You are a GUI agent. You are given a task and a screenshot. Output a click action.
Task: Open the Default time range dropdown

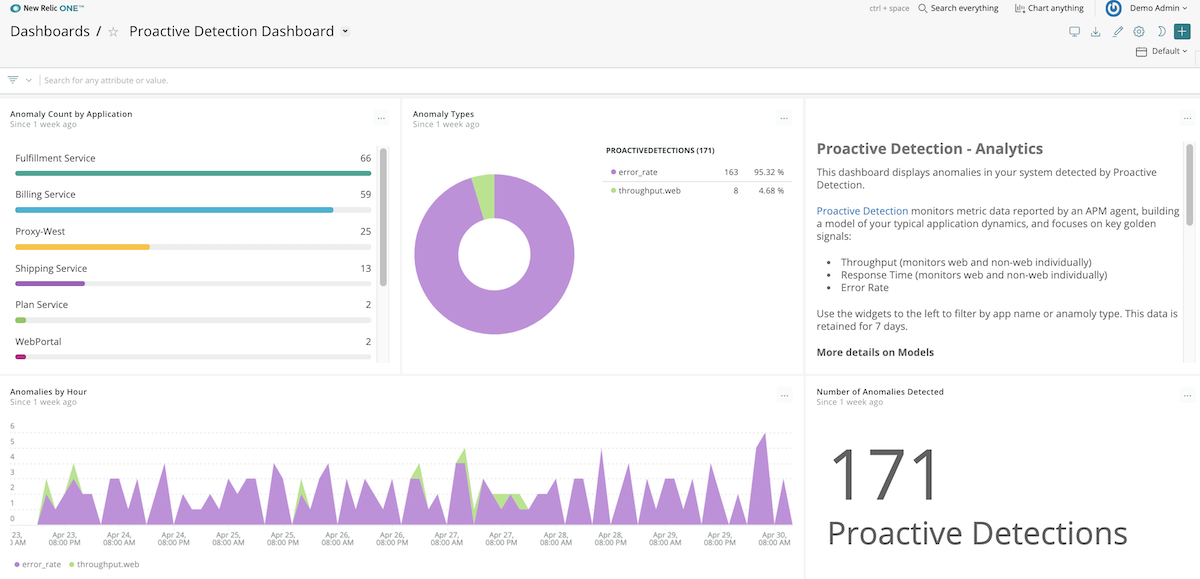[x=1169, y=51]
